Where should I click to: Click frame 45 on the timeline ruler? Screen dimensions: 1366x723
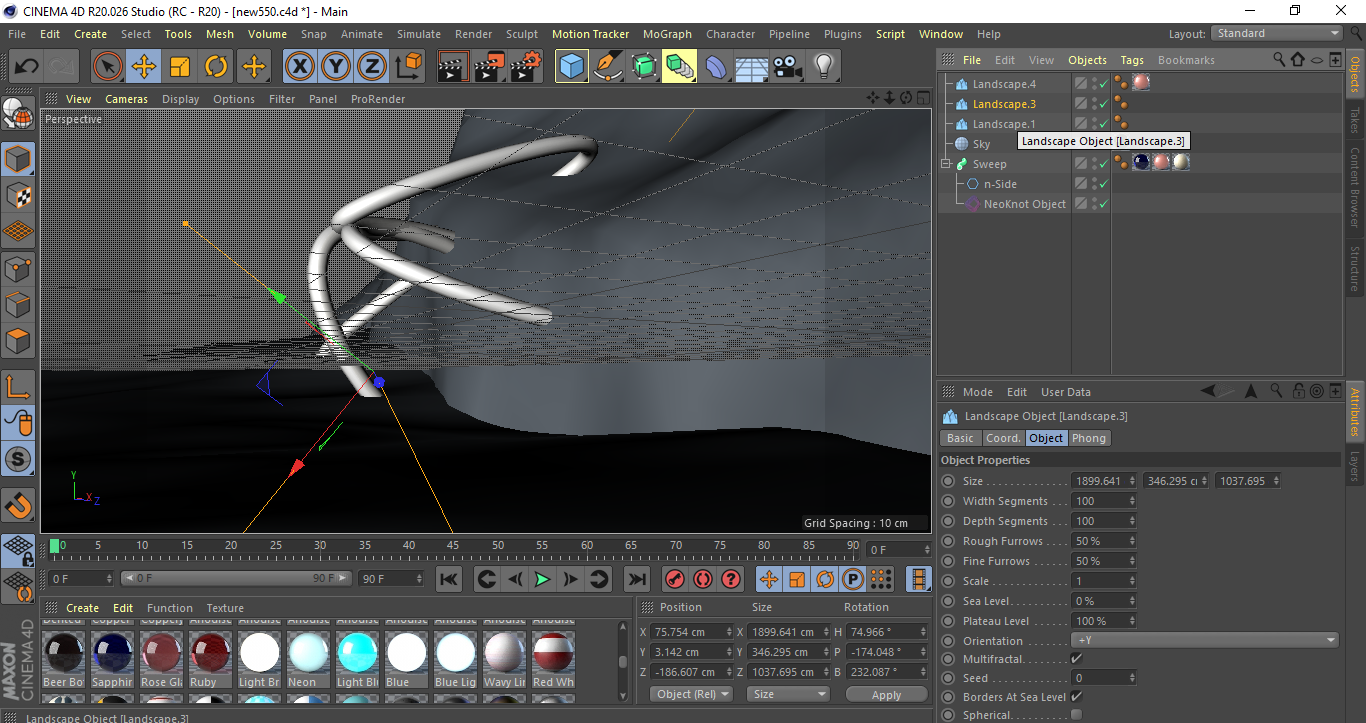(x=452, y=546)
